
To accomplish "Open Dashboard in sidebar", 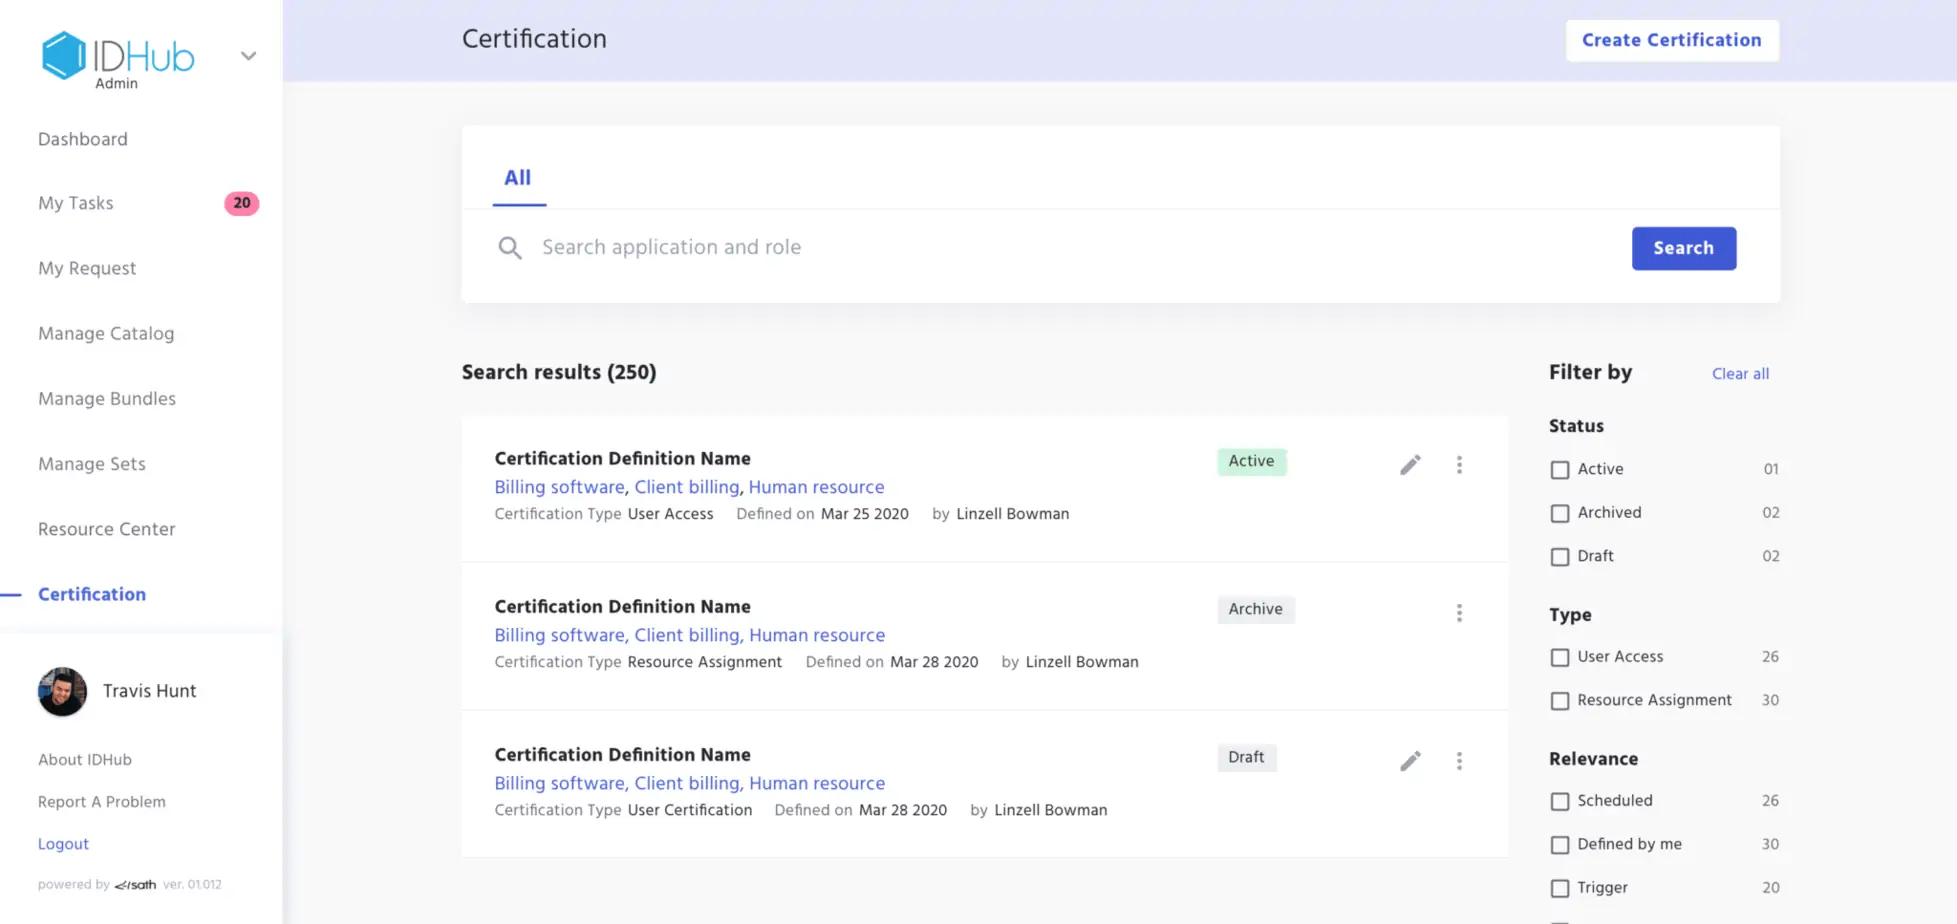I will [x=83, y=139].
